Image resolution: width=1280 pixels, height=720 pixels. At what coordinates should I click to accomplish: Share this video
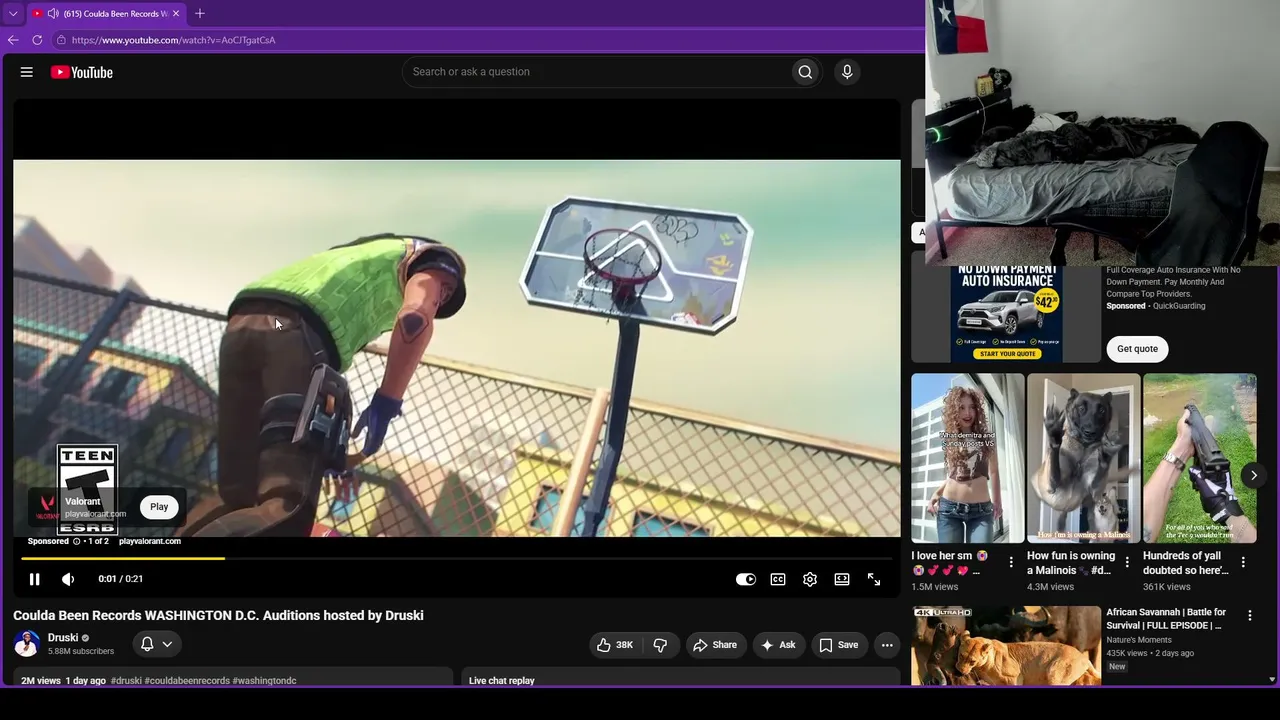tap(715, 645)
